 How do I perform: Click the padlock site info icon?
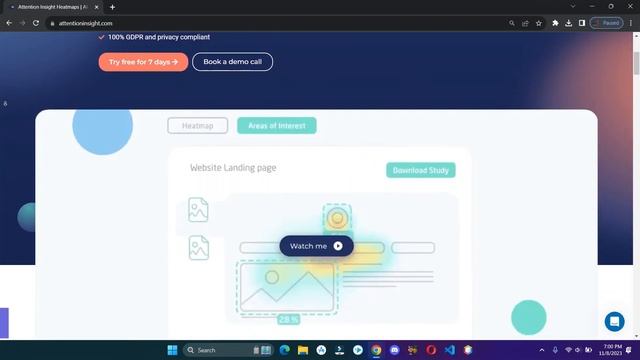click(52, 24)
